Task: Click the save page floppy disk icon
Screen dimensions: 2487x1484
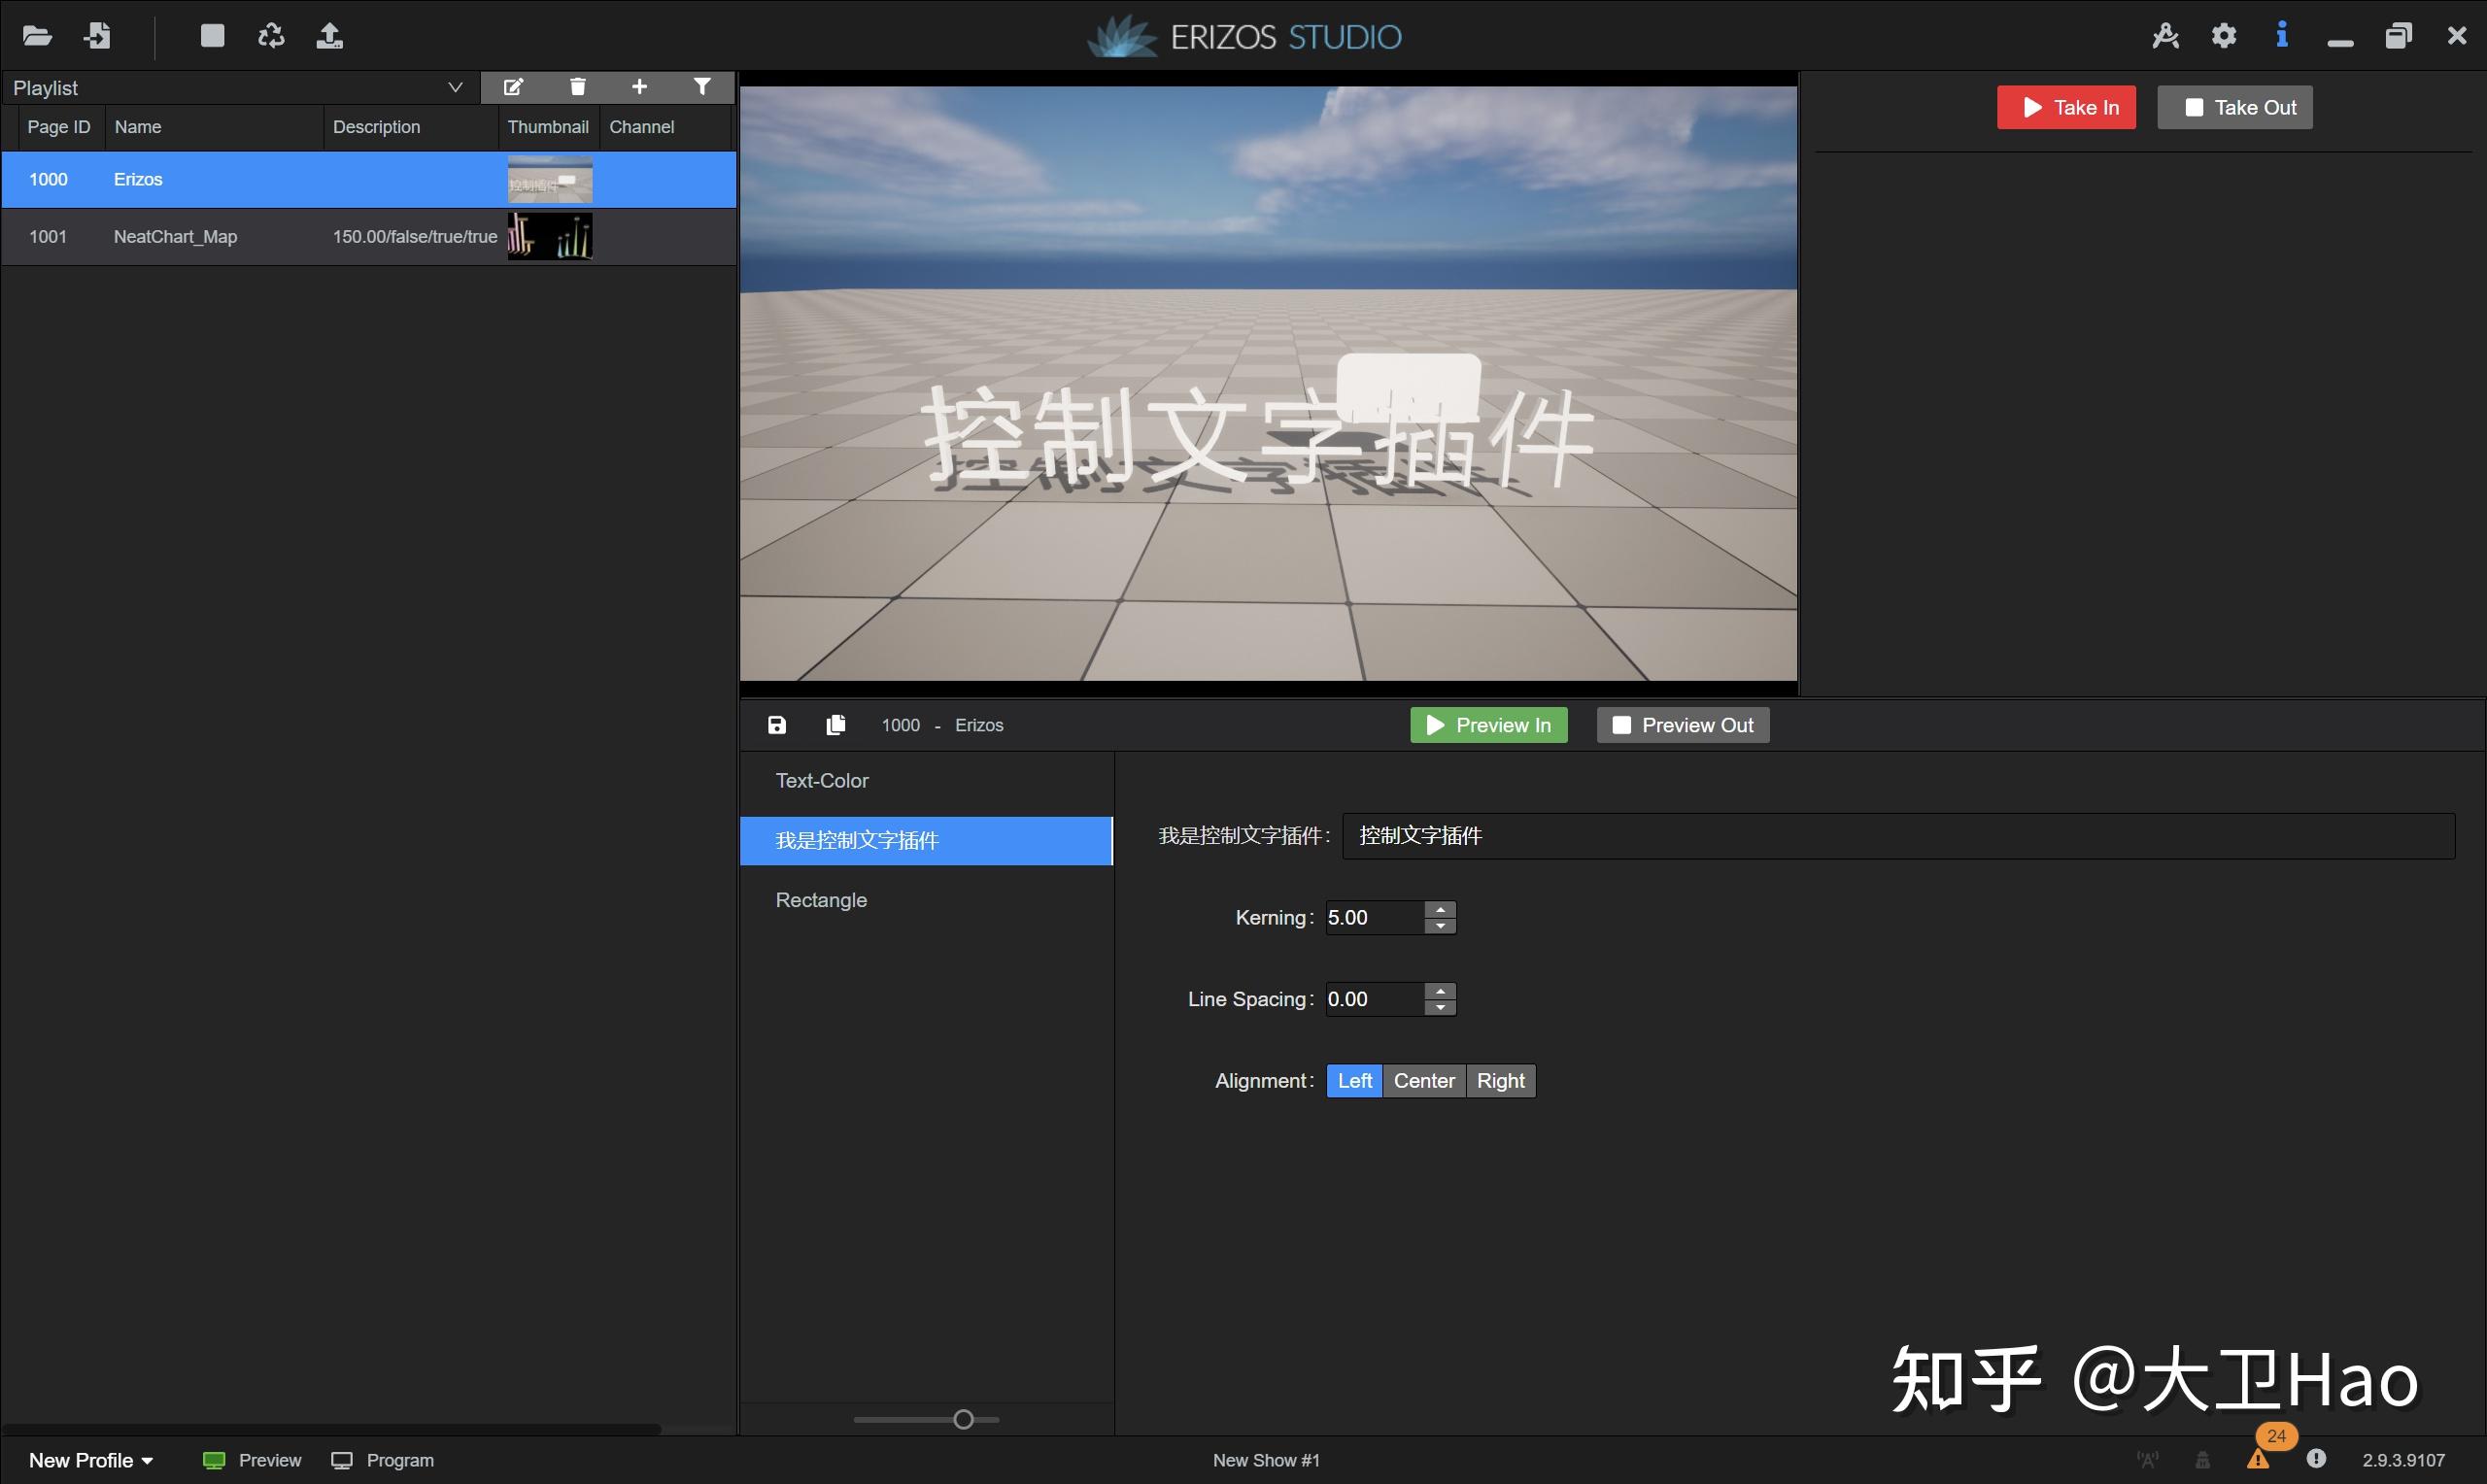Action: [777, 725]
